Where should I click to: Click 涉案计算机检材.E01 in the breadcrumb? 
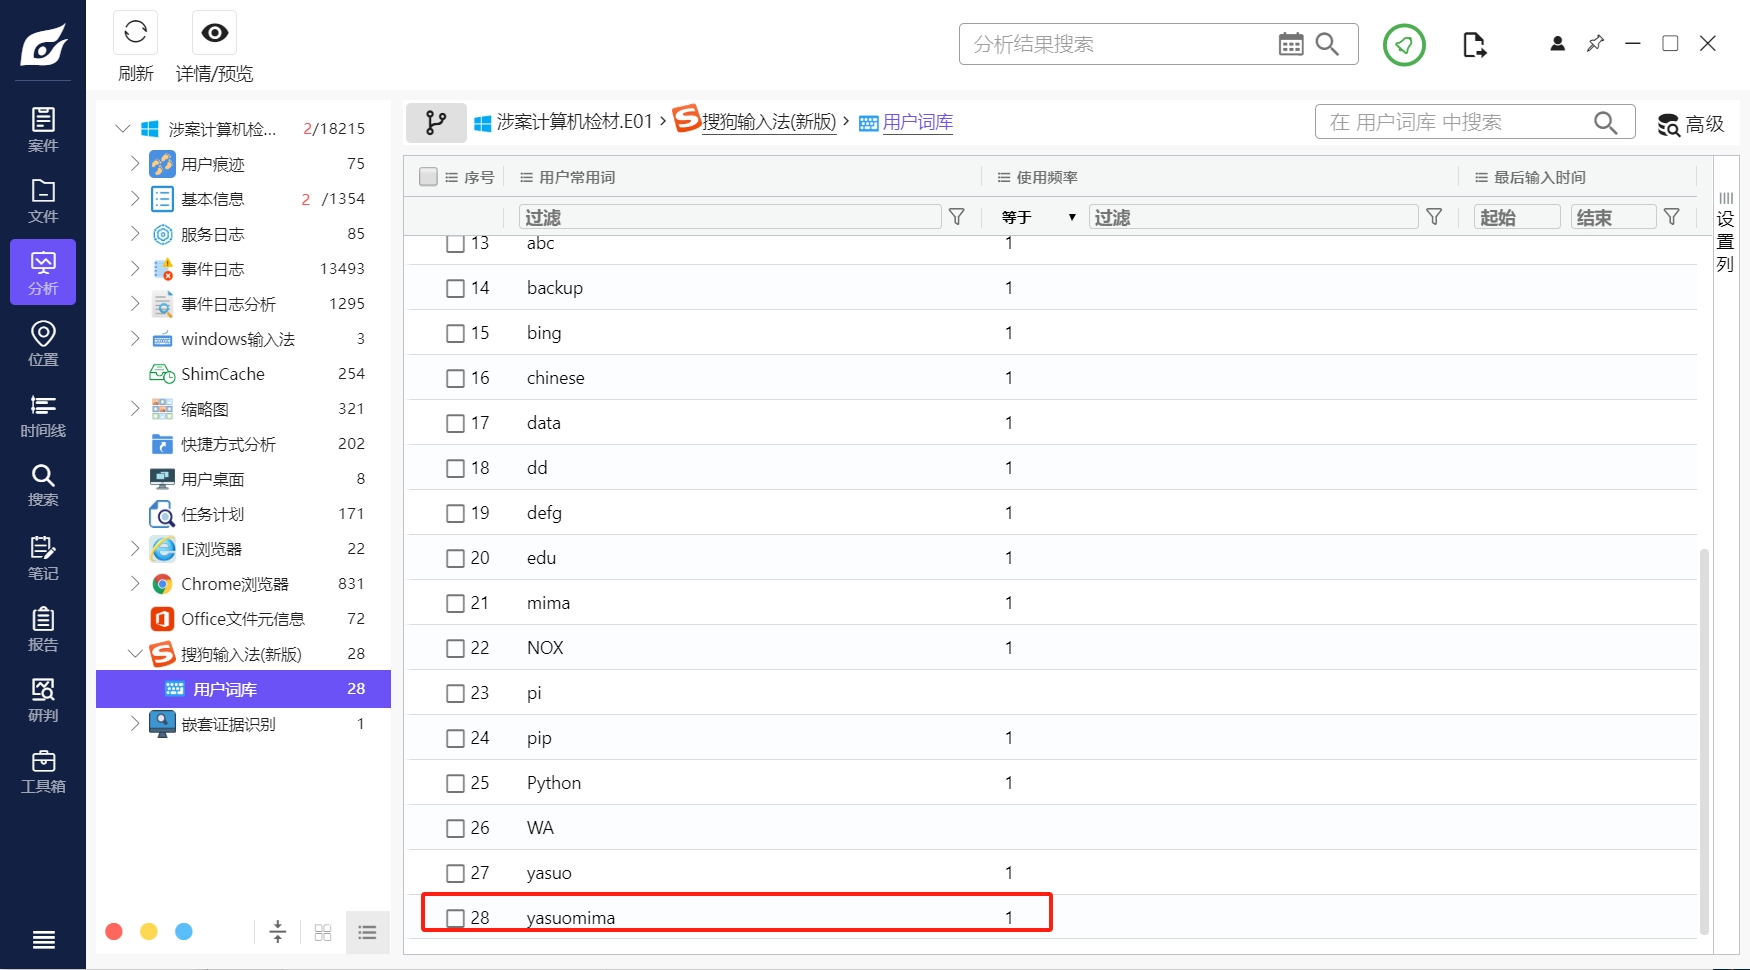click(x=574, y=122)
